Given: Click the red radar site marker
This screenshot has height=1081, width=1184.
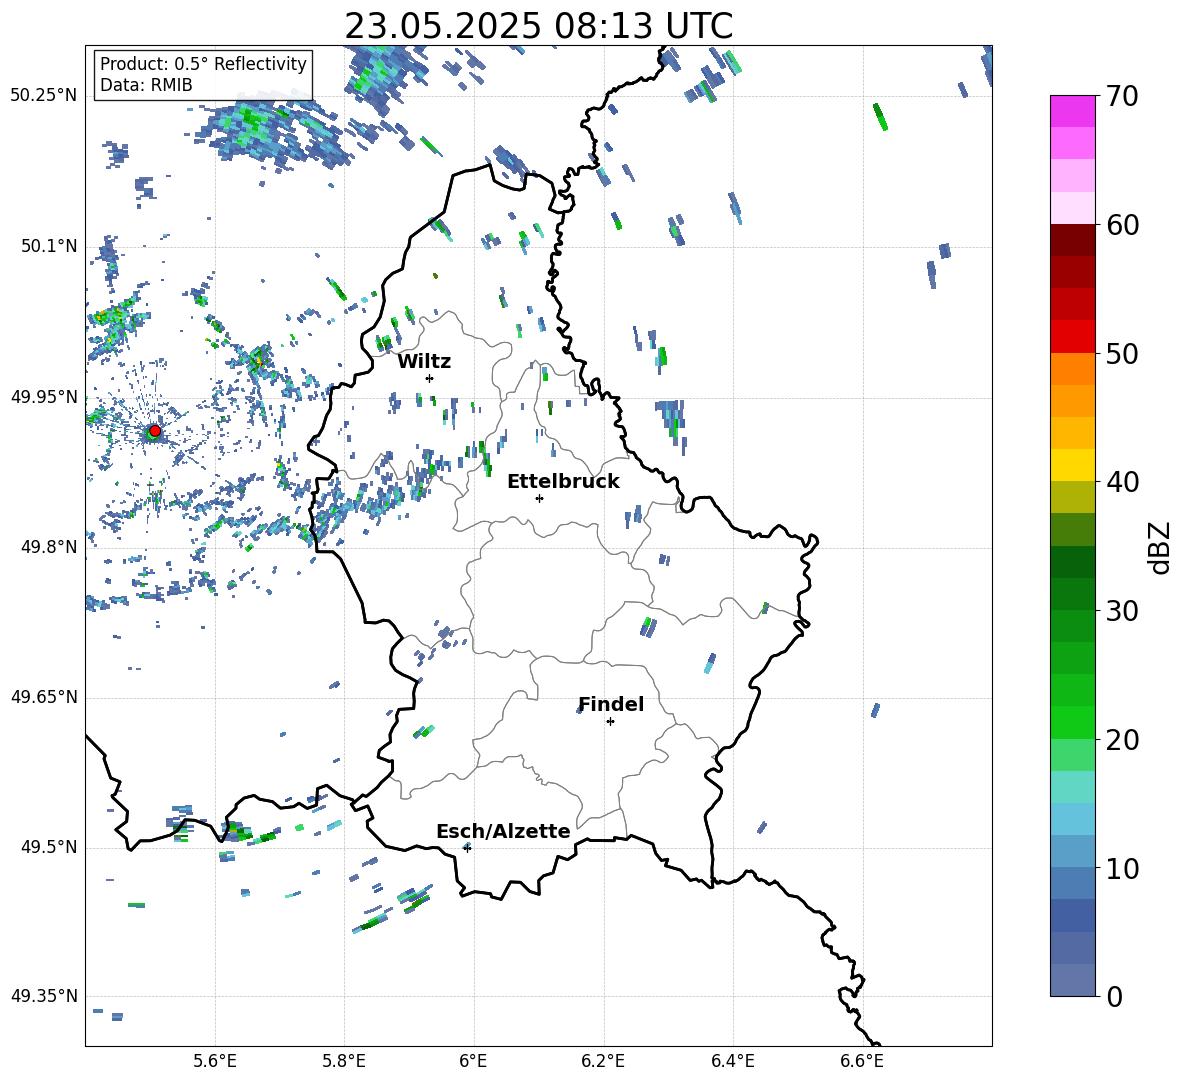Looking at the screenshot, I should [x=155, y=431].
